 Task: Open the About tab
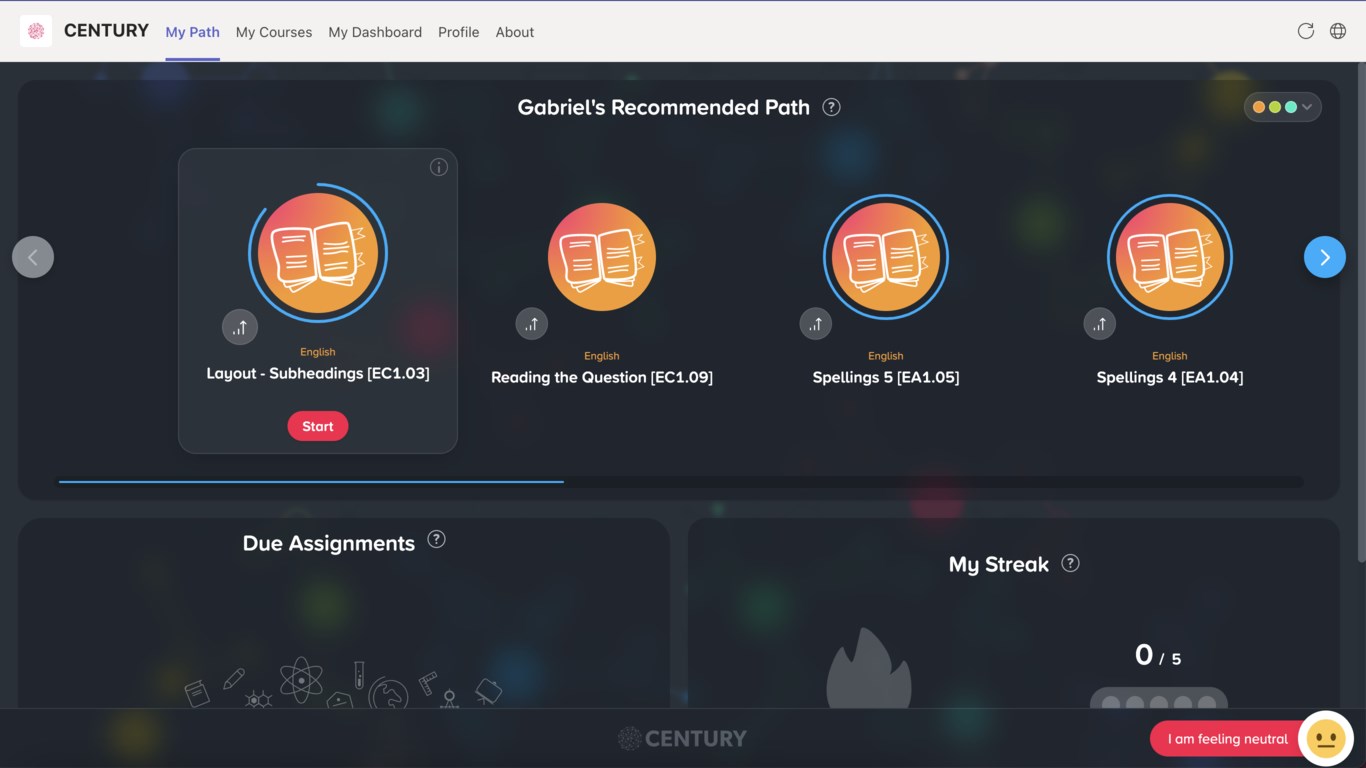(x=515, y=32)
